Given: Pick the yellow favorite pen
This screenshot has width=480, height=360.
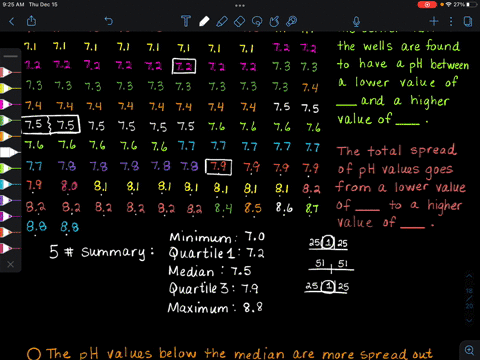Looking at the screenshot, I should point(10,88).
